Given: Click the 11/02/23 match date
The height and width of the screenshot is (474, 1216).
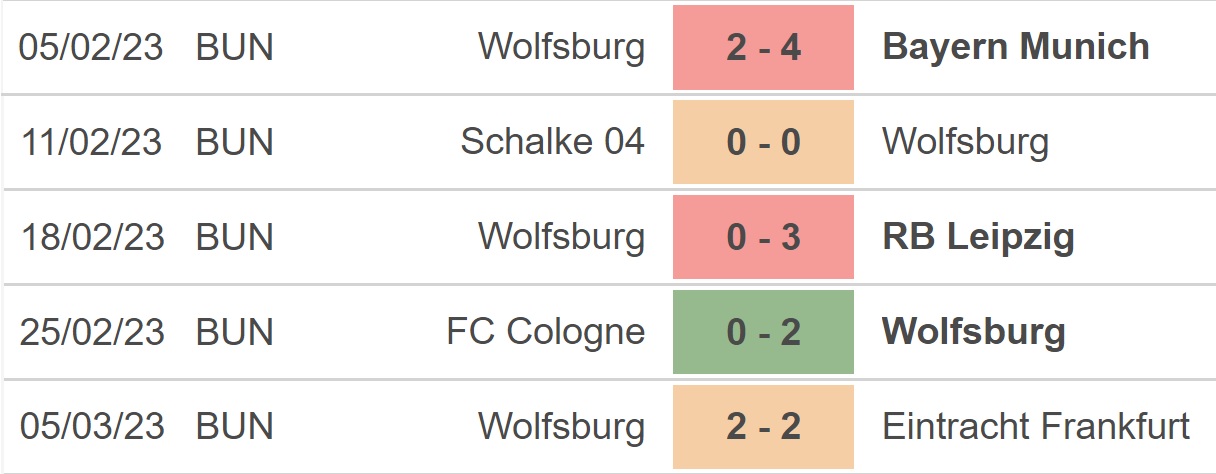Looking at the screenshot, I should tap(91, 142).
